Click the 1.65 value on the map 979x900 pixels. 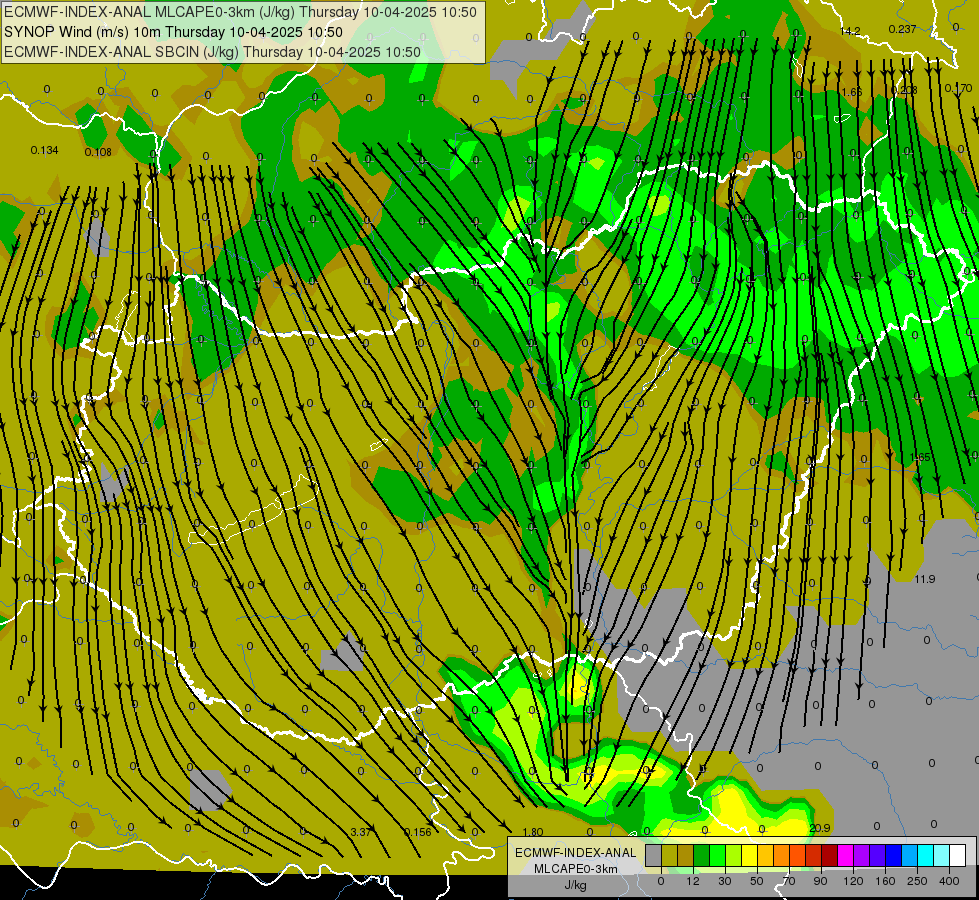pyautogui.click(x=920, y=457)
